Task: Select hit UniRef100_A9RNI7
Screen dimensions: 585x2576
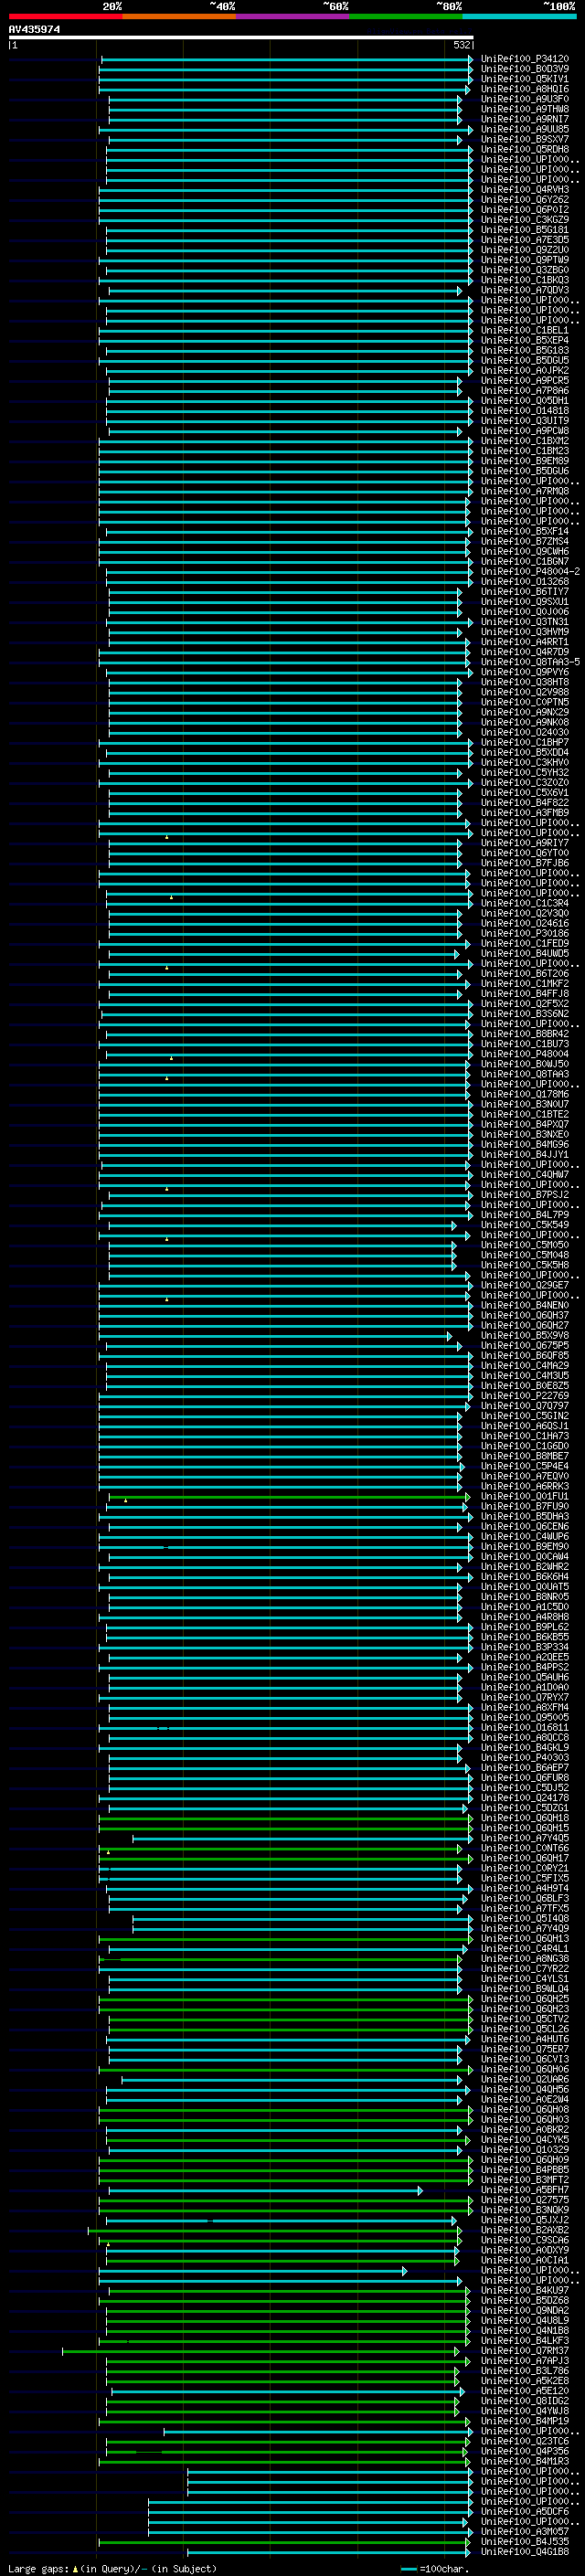Action: pyautogui.click(x=524, y=119)
